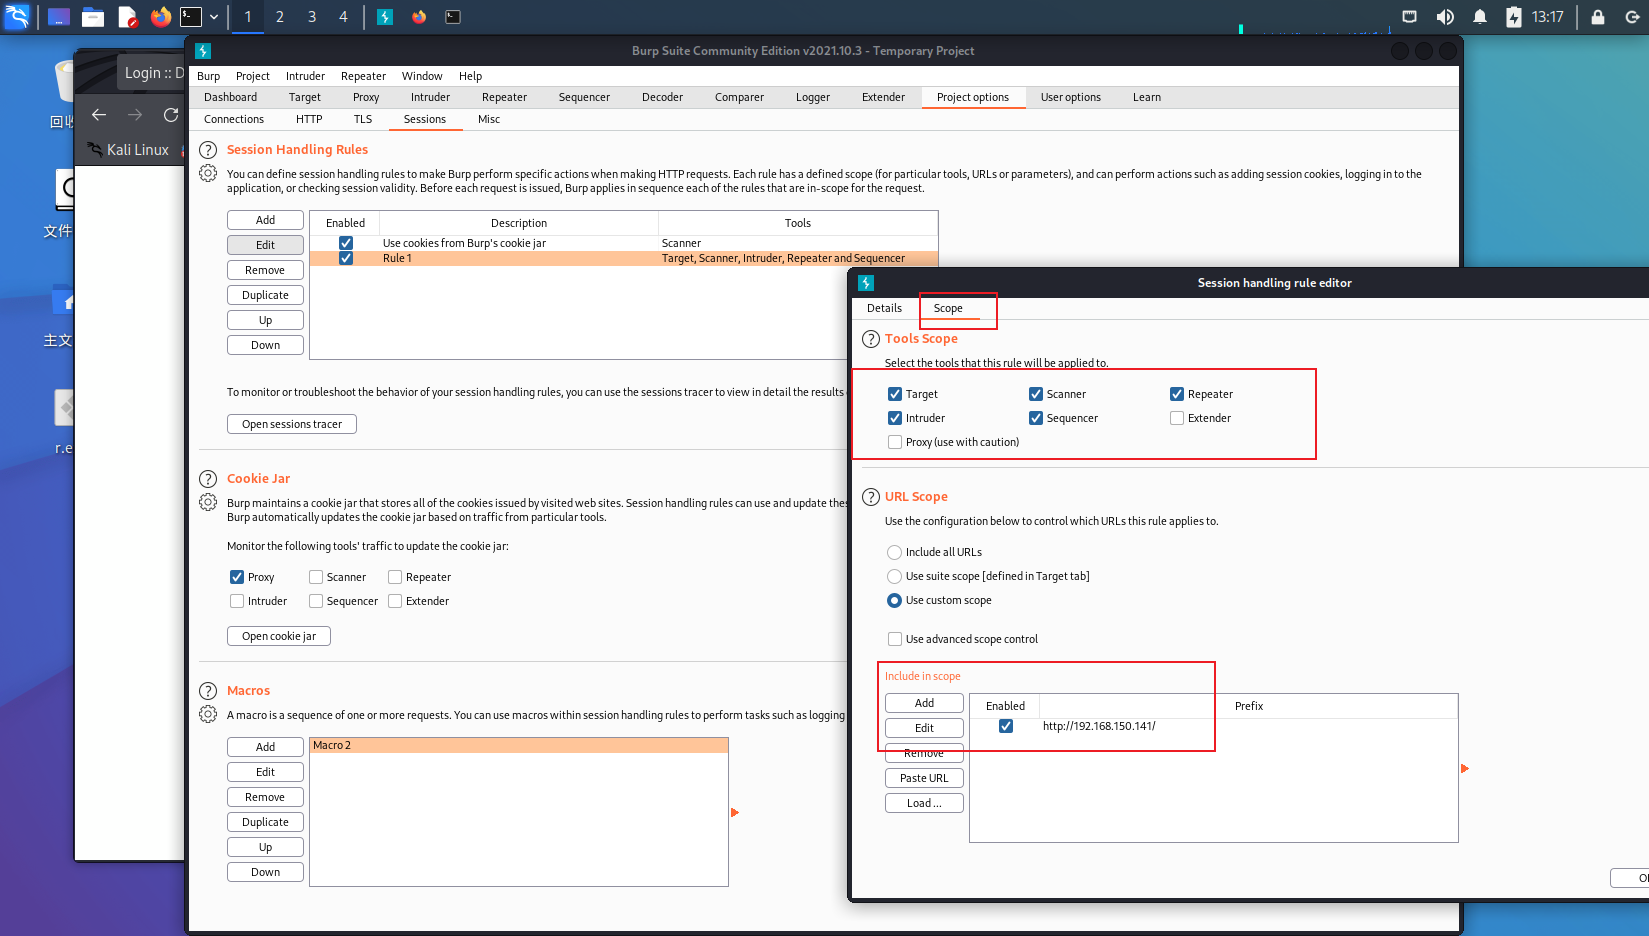Image resolution: width=1649 pixels, height=936 pixels.
Task: Click the Cookie Jar help icon
Action: pos(208,479)
